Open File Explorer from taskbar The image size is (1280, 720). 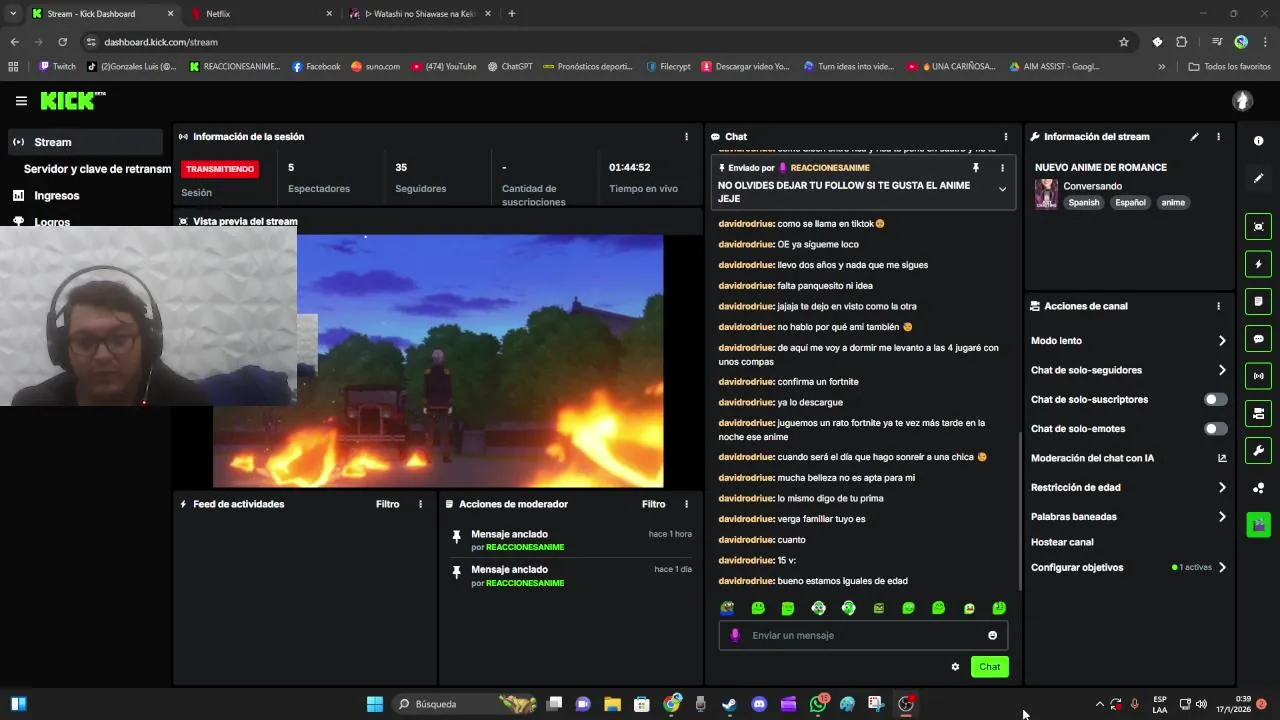coord(612,704)
